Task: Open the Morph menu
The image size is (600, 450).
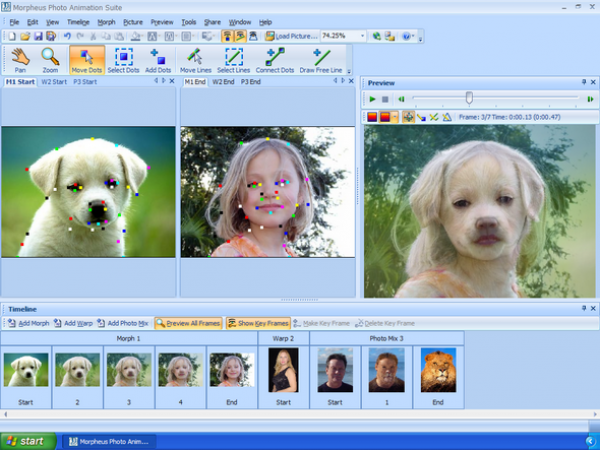Action: (105, 21)
